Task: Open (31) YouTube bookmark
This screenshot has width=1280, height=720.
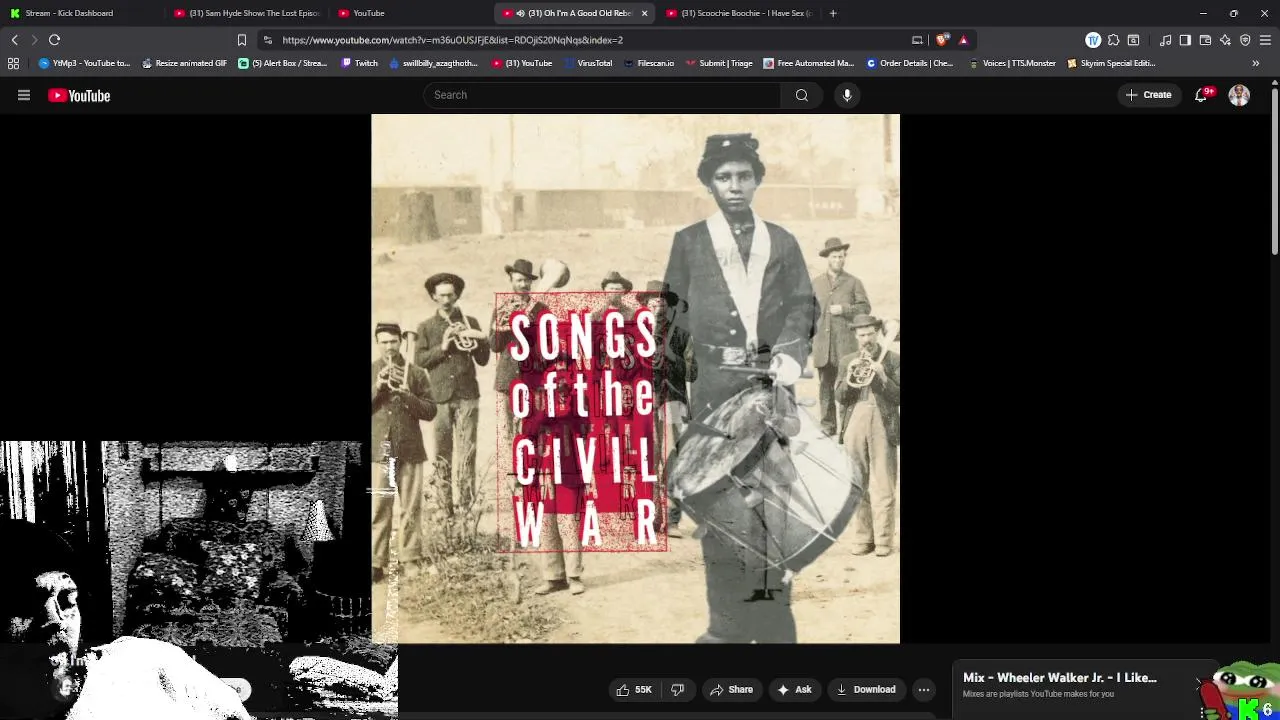Action: tap(522, 63)
